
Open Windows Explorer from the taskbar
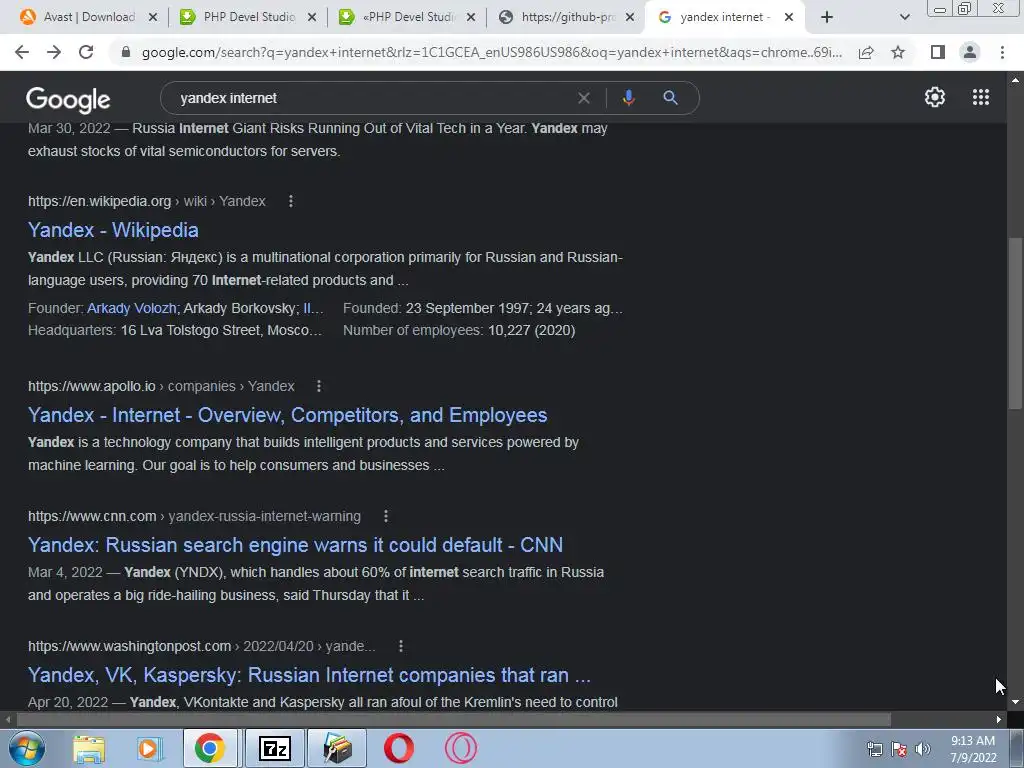coord(89,748)
